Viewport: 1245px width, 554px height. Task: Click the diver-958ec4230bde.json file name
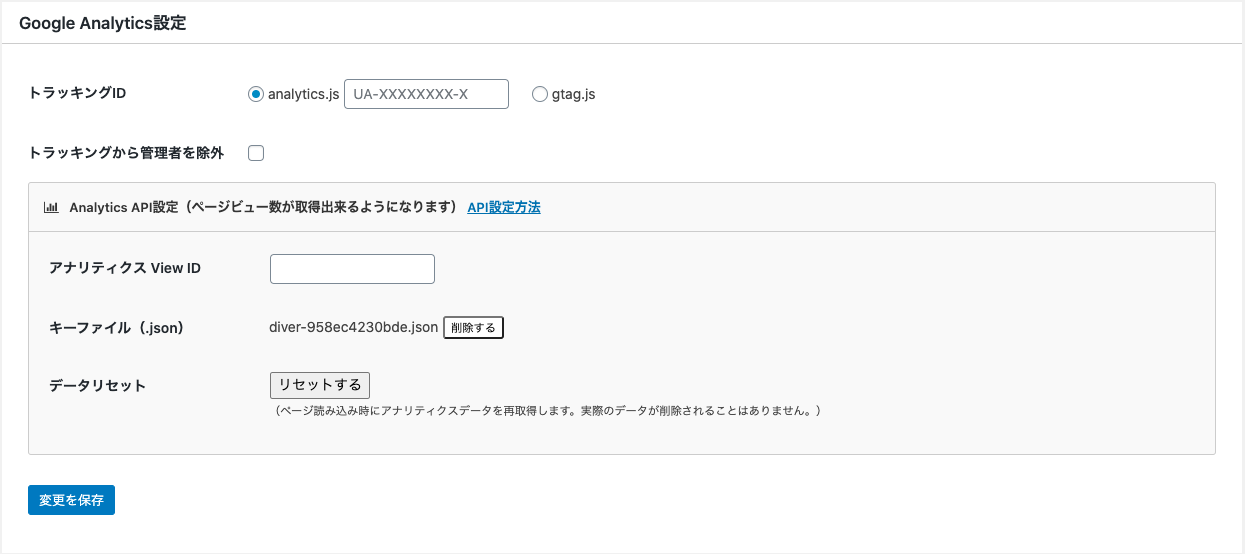pos(354,327)
